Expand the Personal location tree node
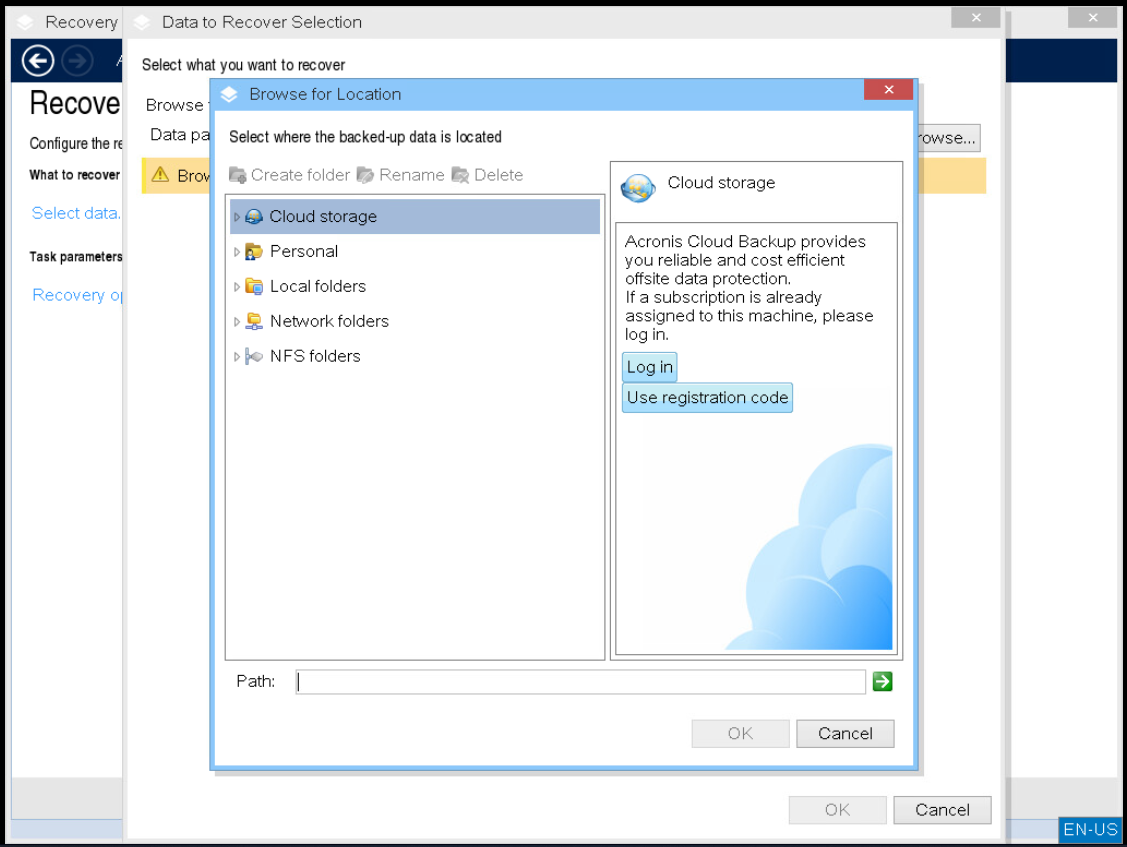The height and width of the screenshot is (847, 1127). (x=236, y=251)
